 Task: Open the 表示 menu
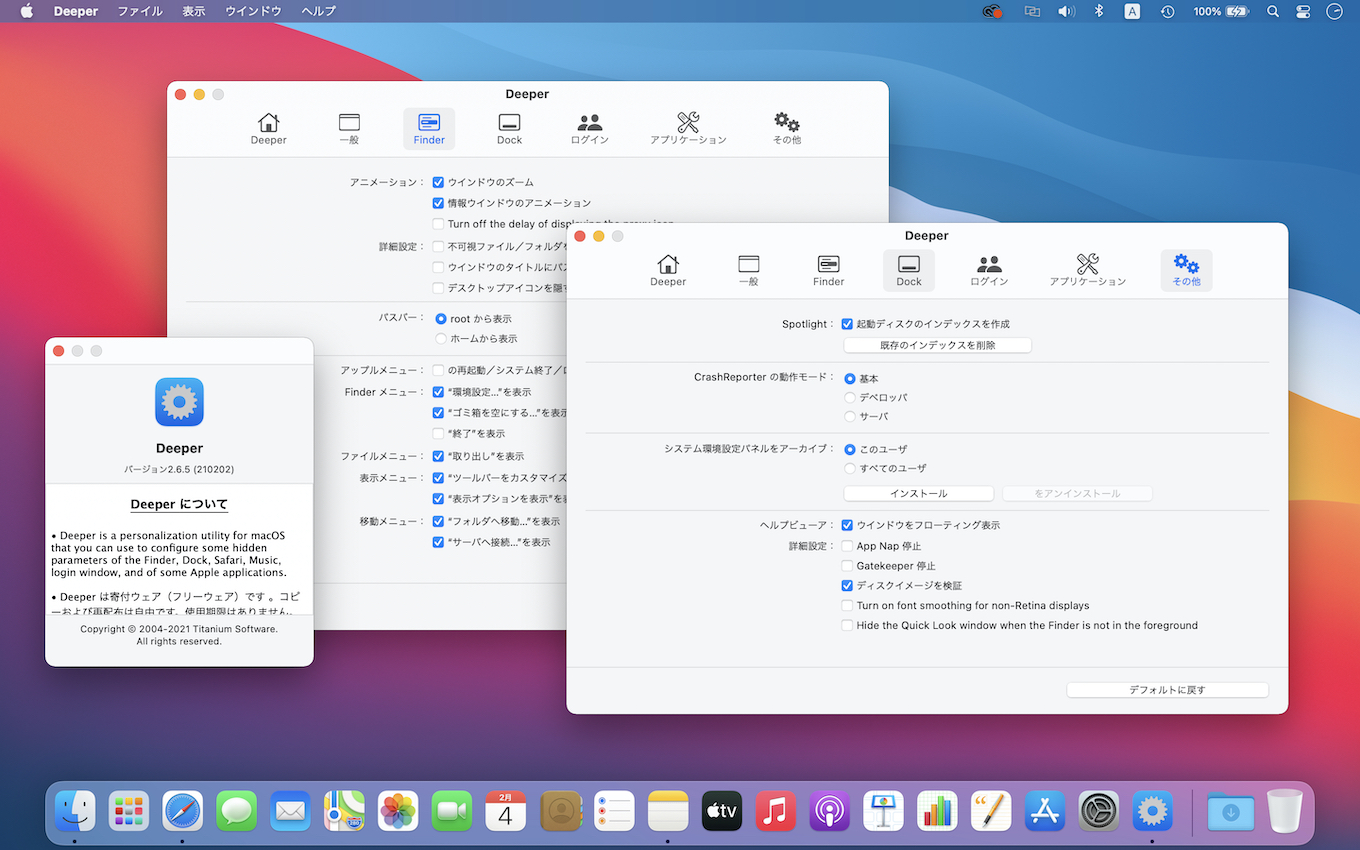[194, 12]
